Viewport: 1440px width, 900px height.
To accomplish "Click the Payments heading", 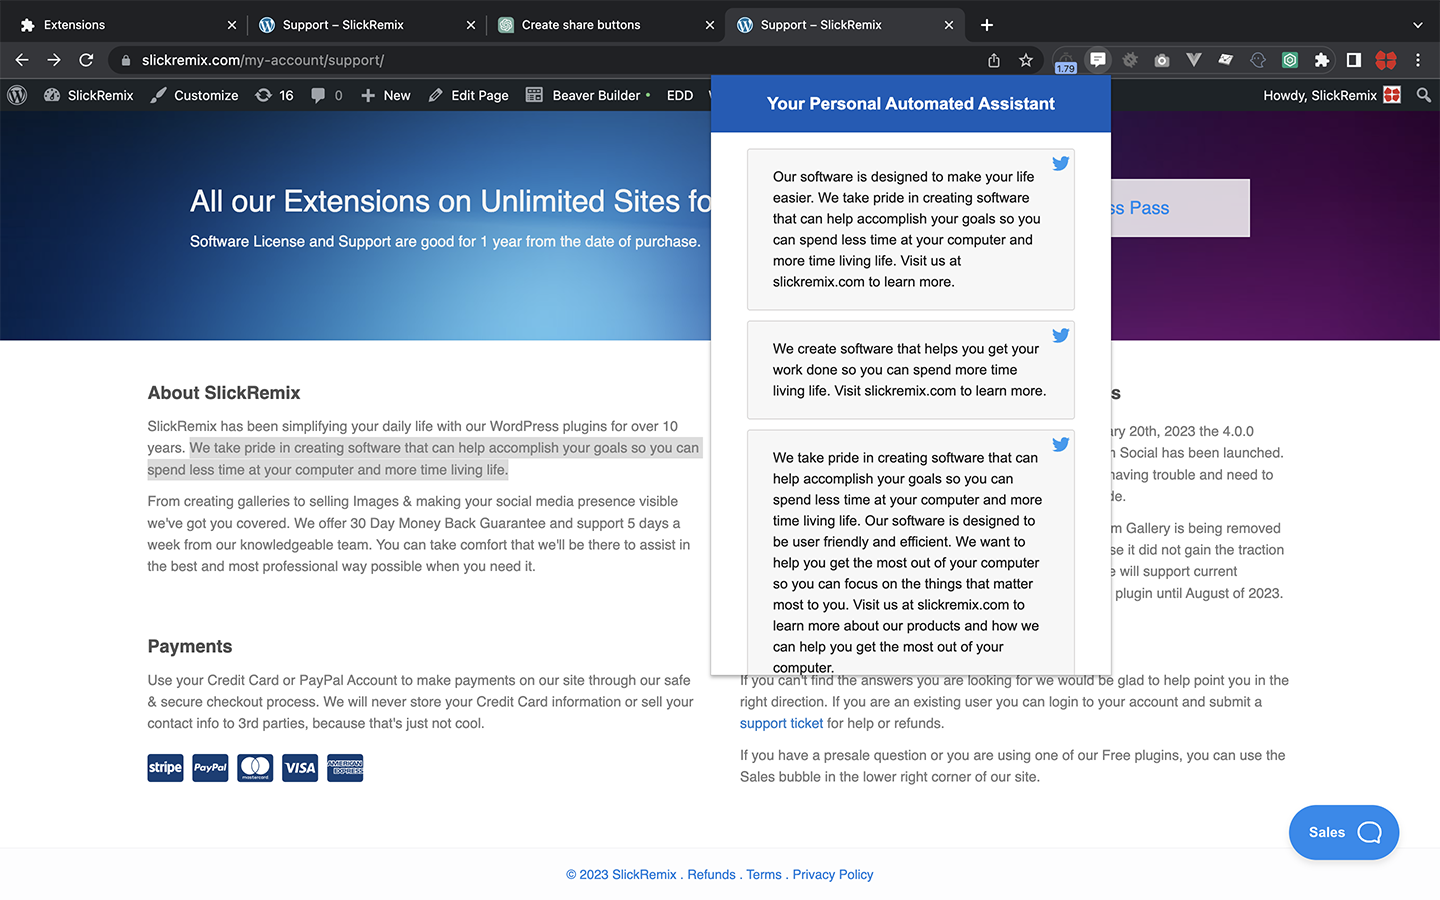I will [x=190, y=646].
